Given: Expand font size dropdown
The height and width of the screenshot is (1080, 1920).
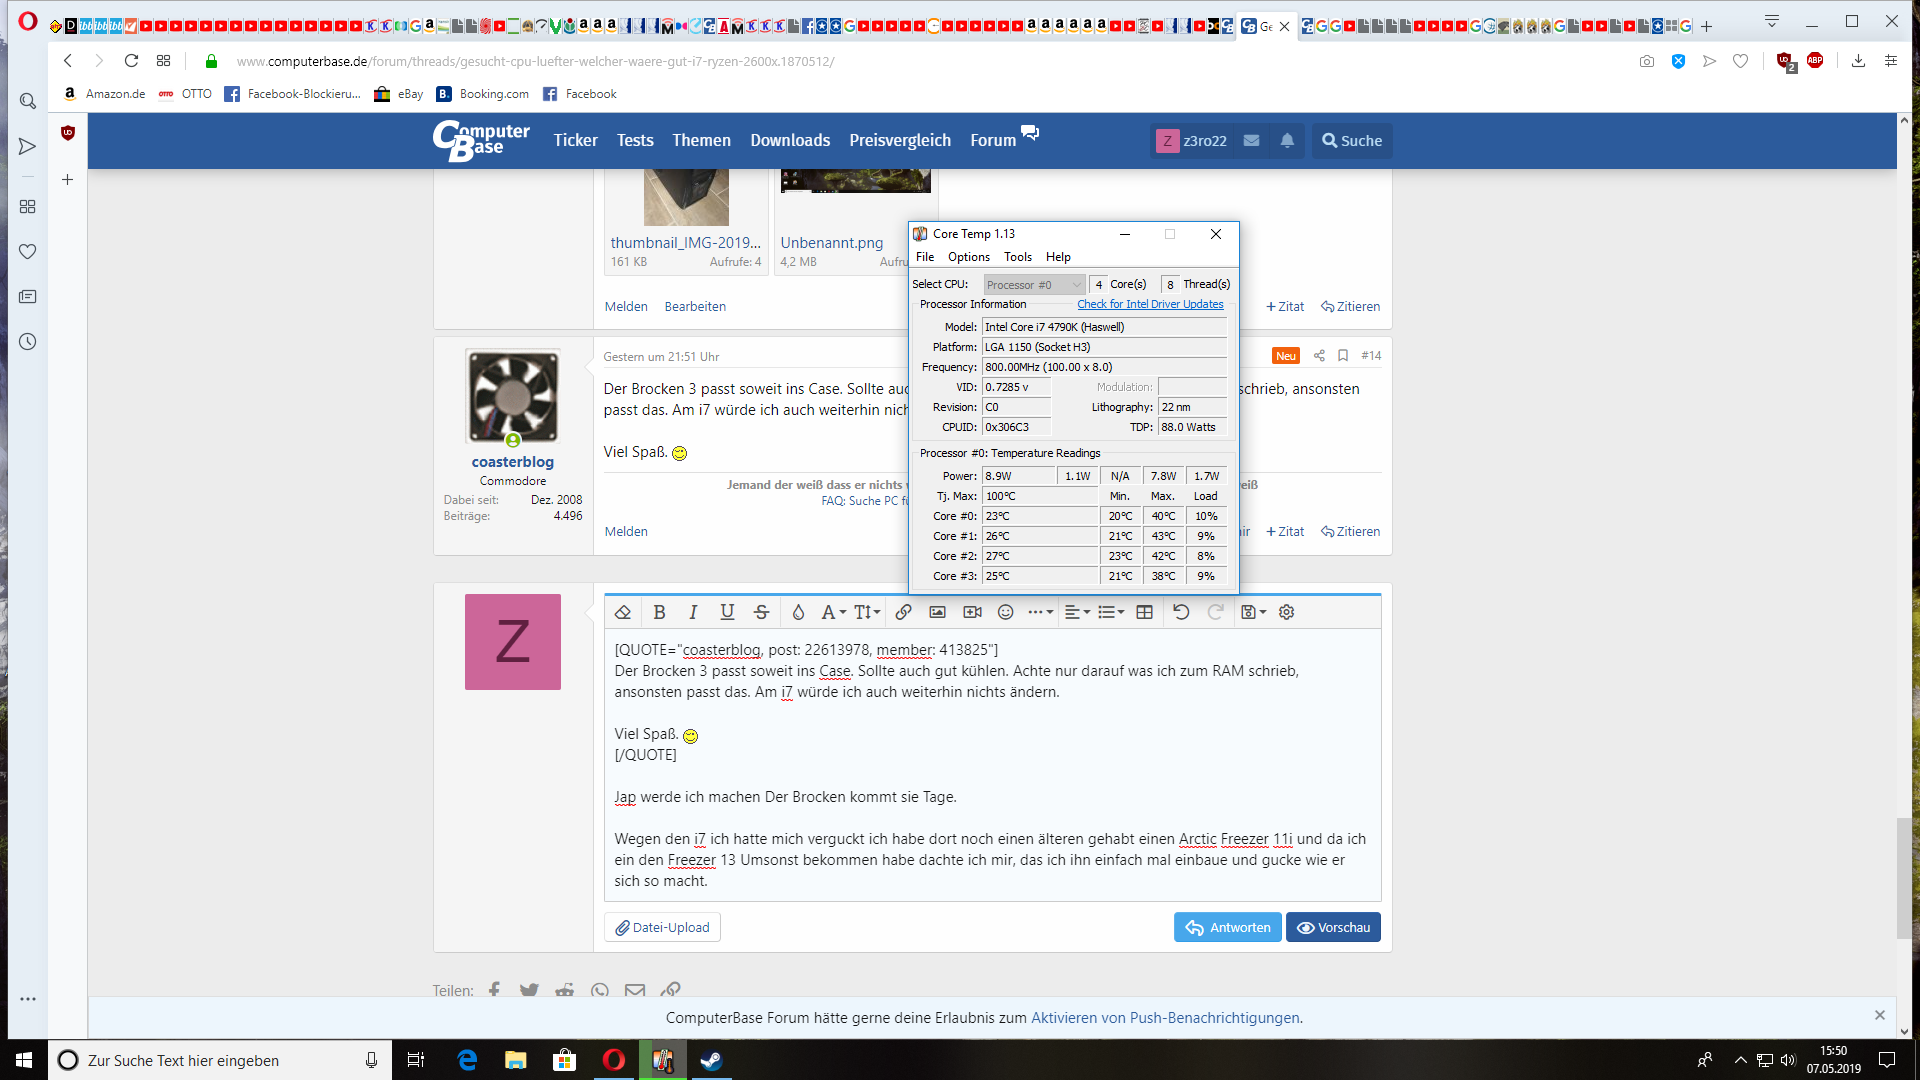Looking at the screenshot, I should [x=867, y=612].
